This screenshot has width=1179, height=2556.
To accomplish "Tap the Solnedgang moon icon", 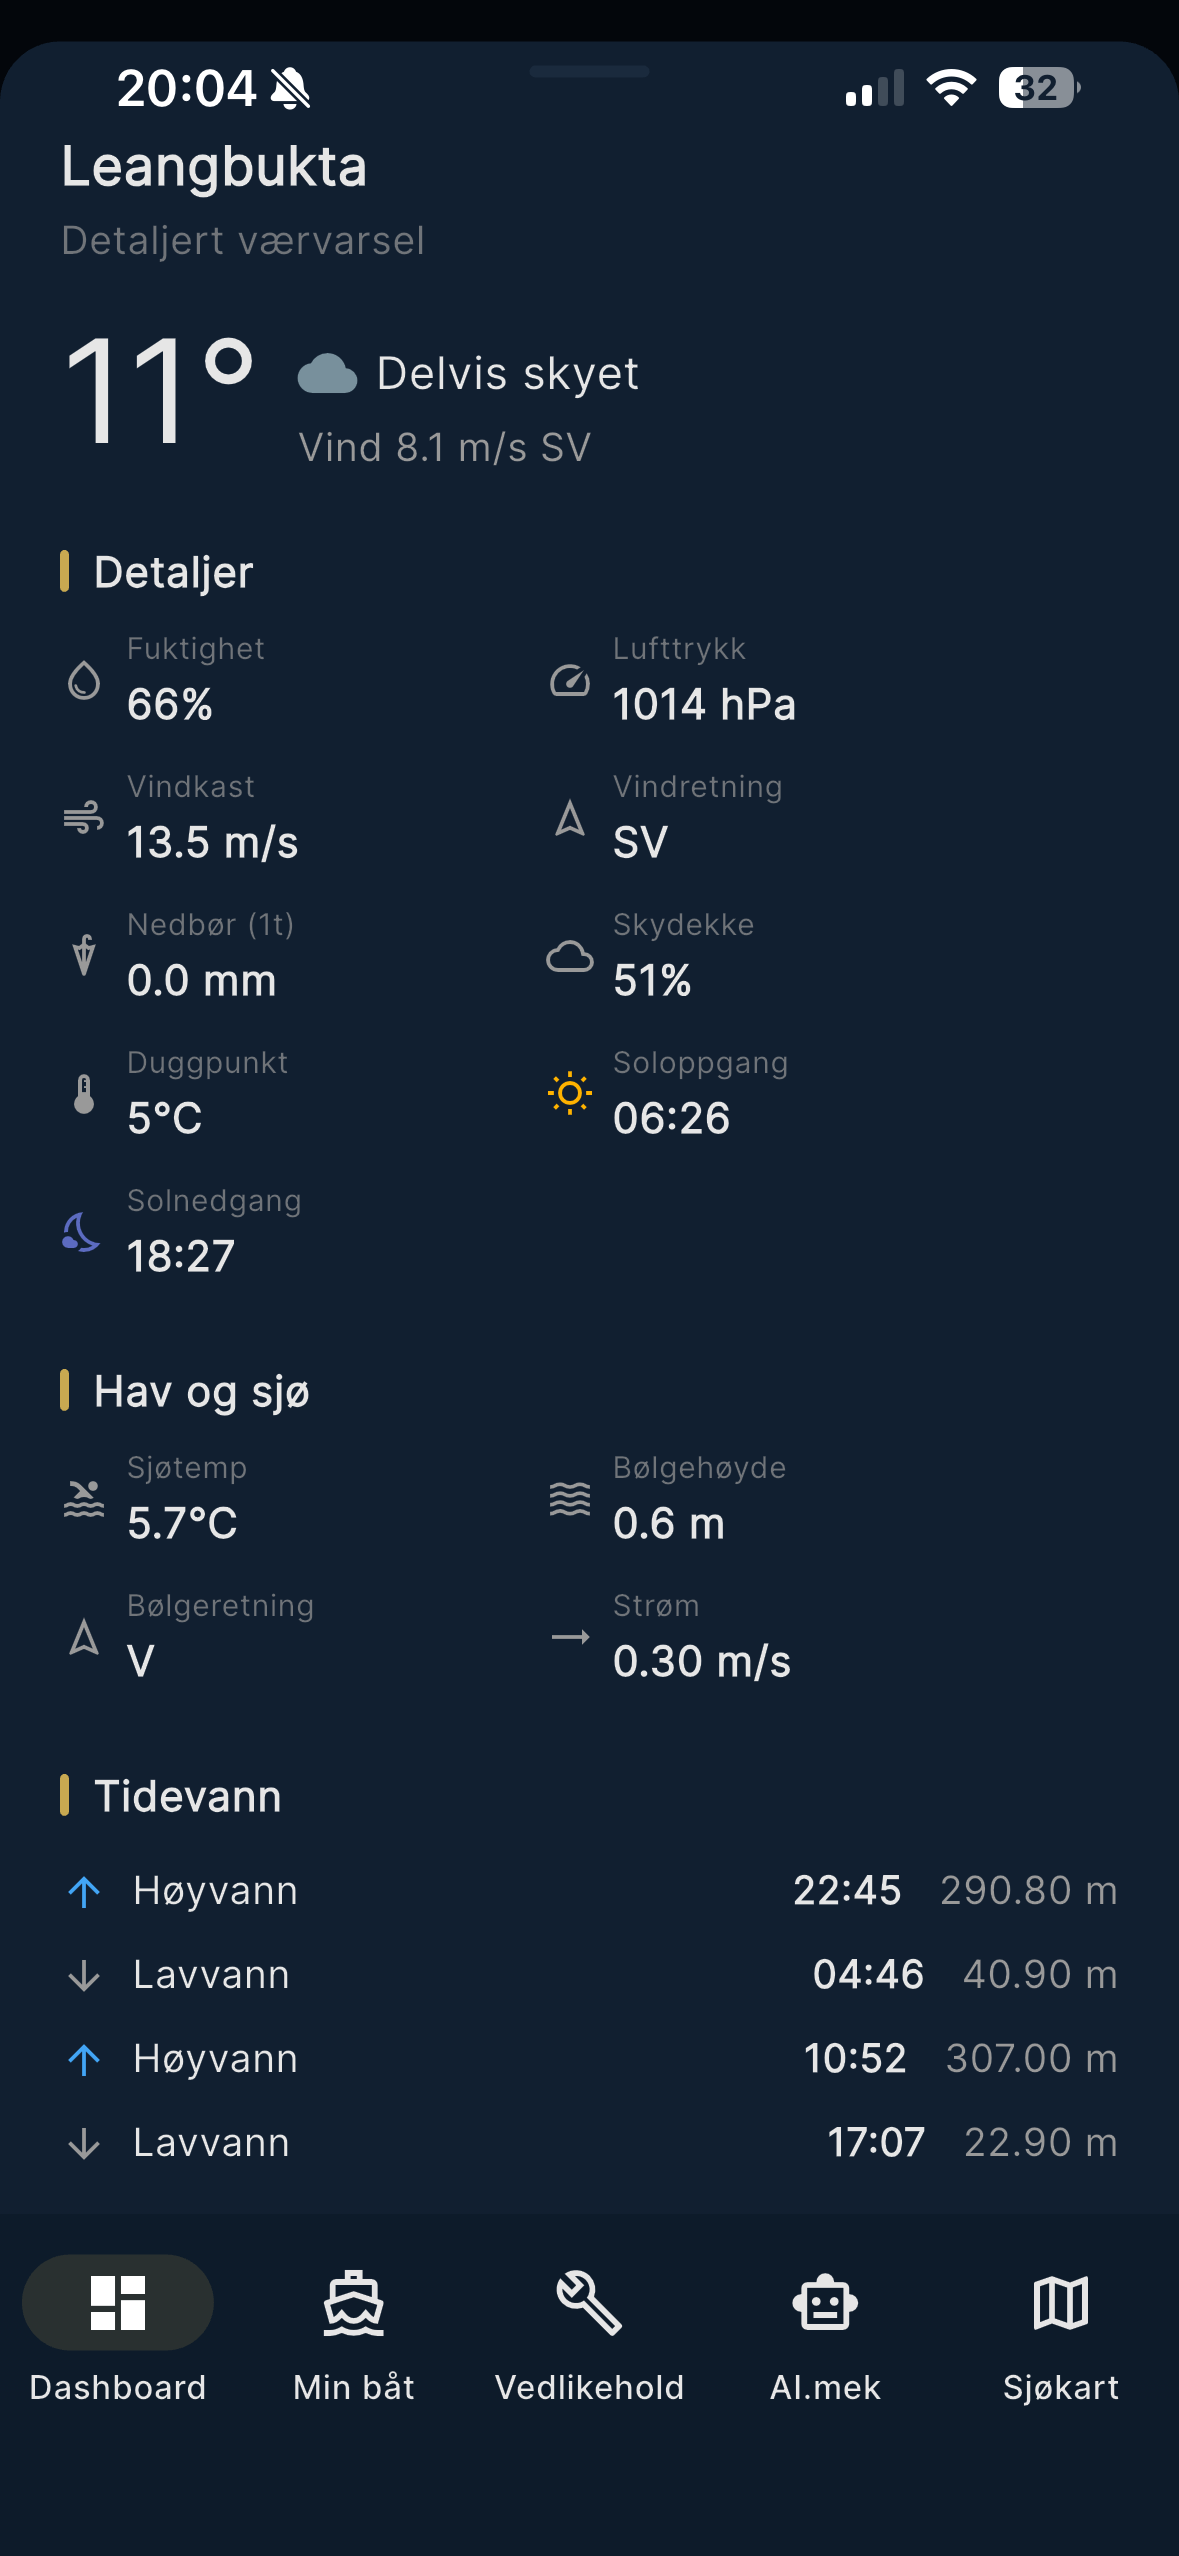I will (82, 1232).
